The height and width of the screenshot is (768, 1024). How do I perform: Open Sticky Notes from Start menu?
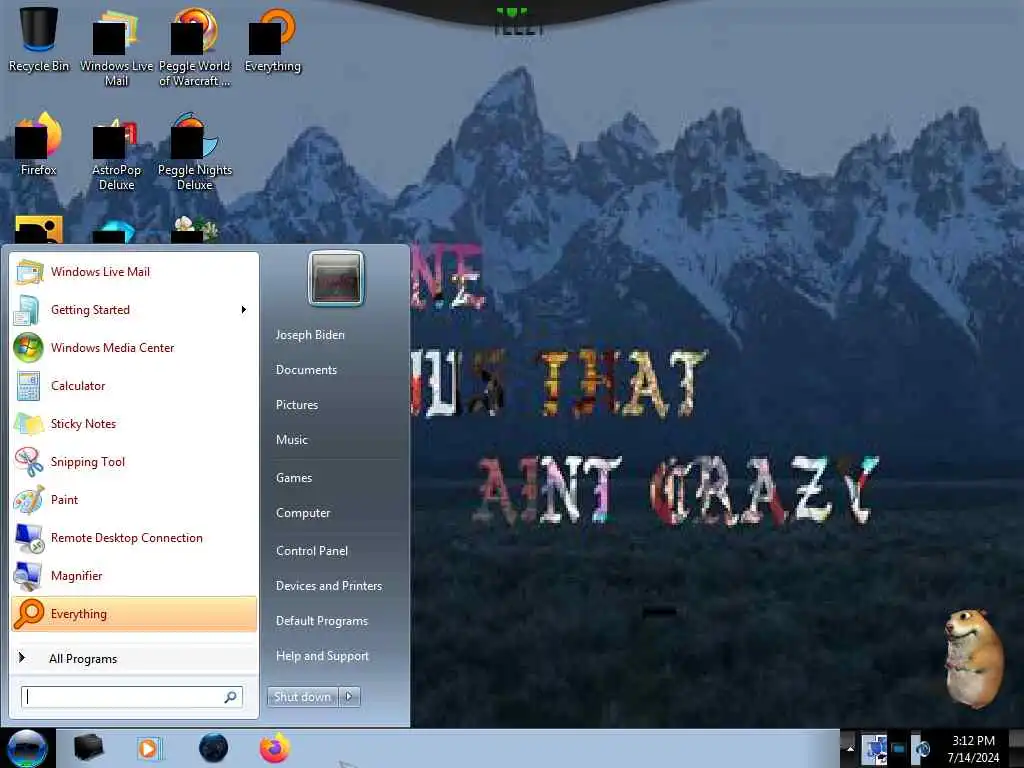134,424
